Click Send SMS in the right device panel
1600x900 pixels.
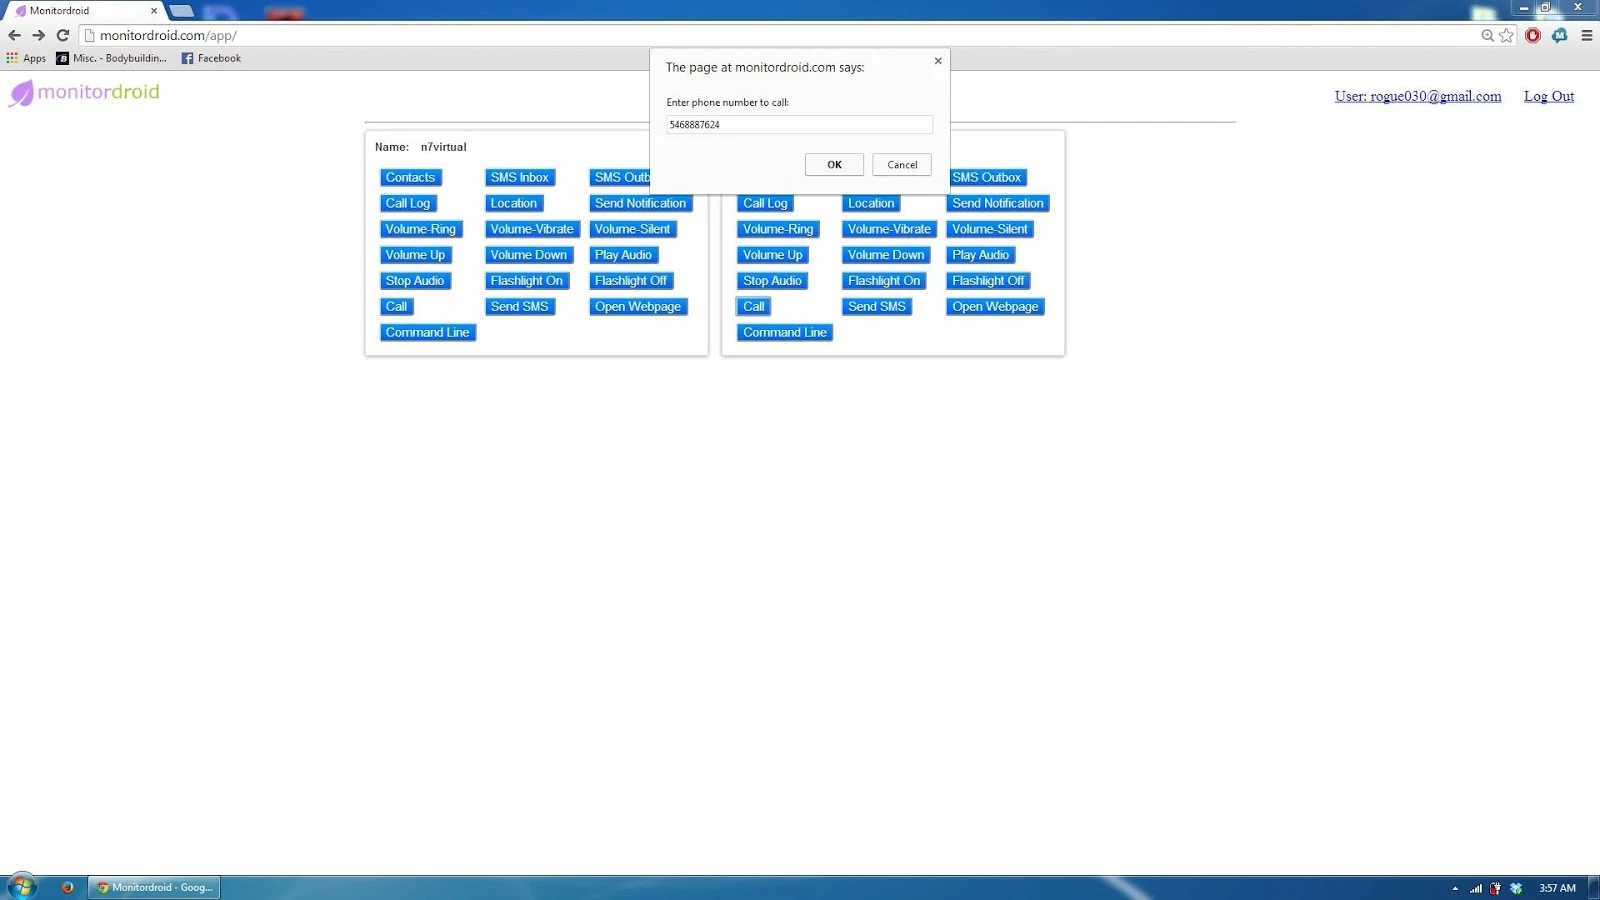(x=877, y=308)
